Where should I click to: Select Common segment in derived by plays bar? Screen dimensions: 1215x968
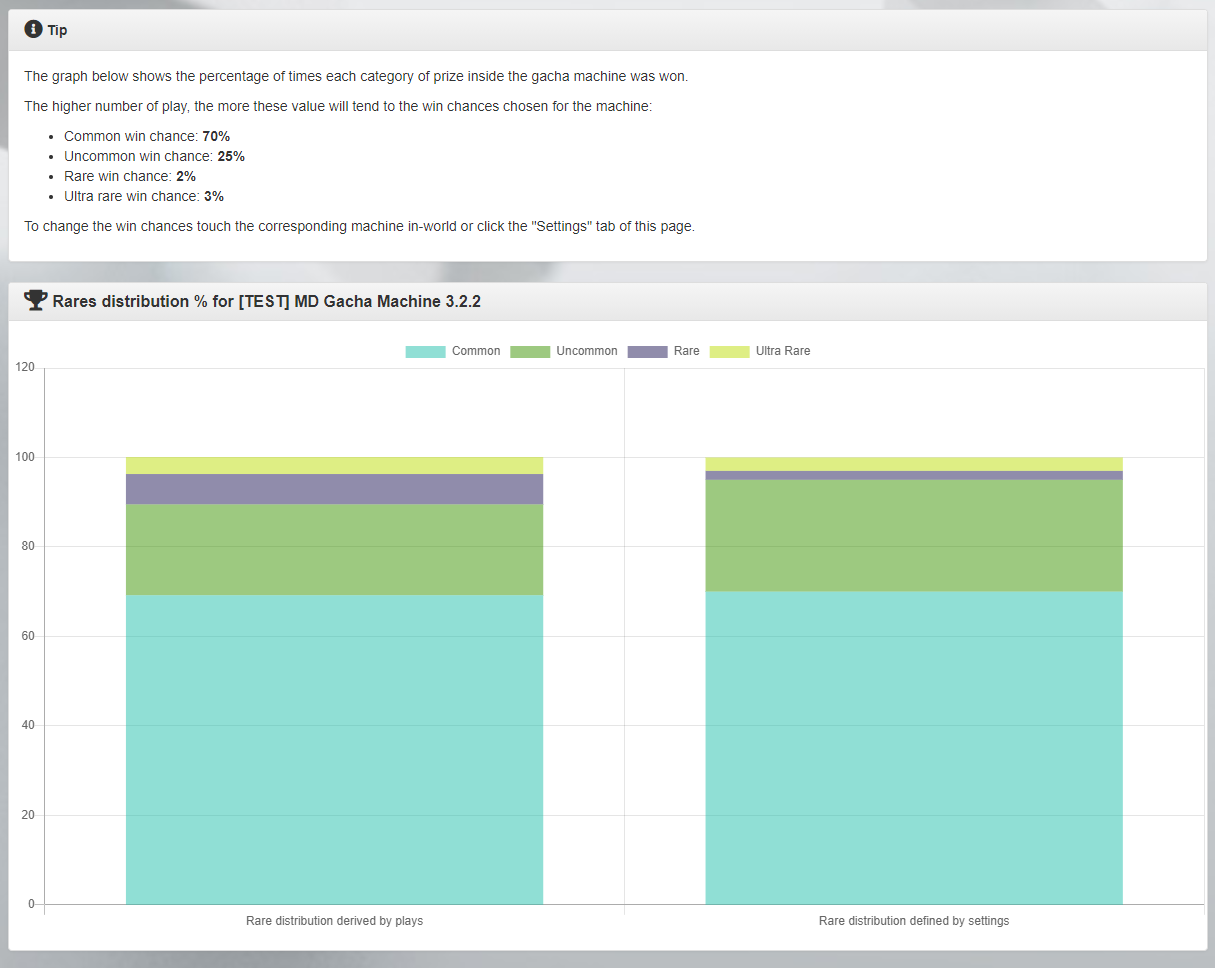tap(334, 750)
